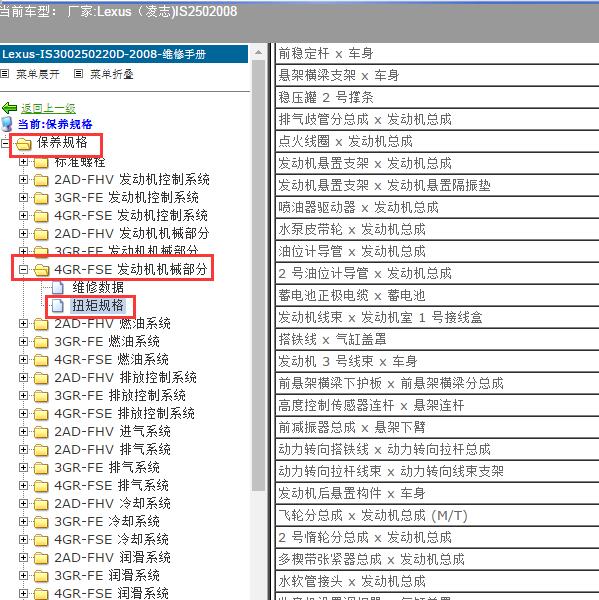Click the 4GR-FSE 排放控制系统 folder icon
Screen dimensions: 599x600
(41, 414)
